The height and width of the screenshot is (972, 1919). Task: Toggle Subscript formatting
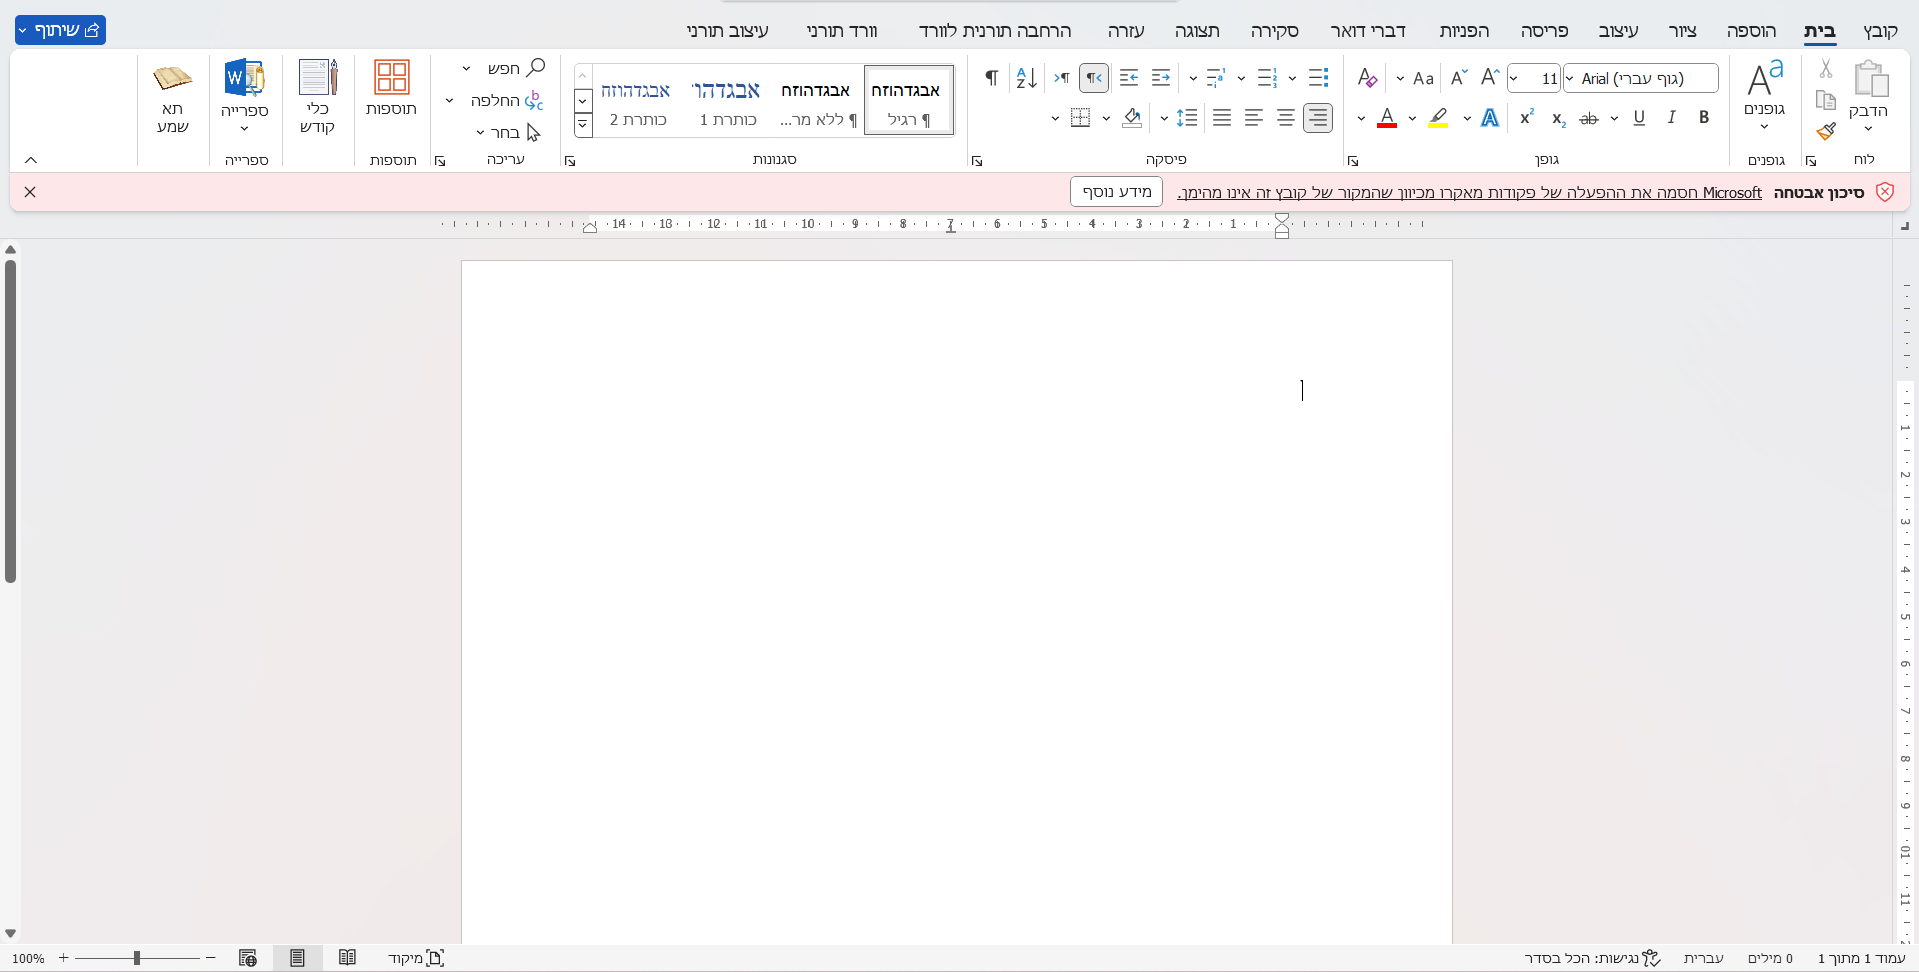coord(1558,118)
